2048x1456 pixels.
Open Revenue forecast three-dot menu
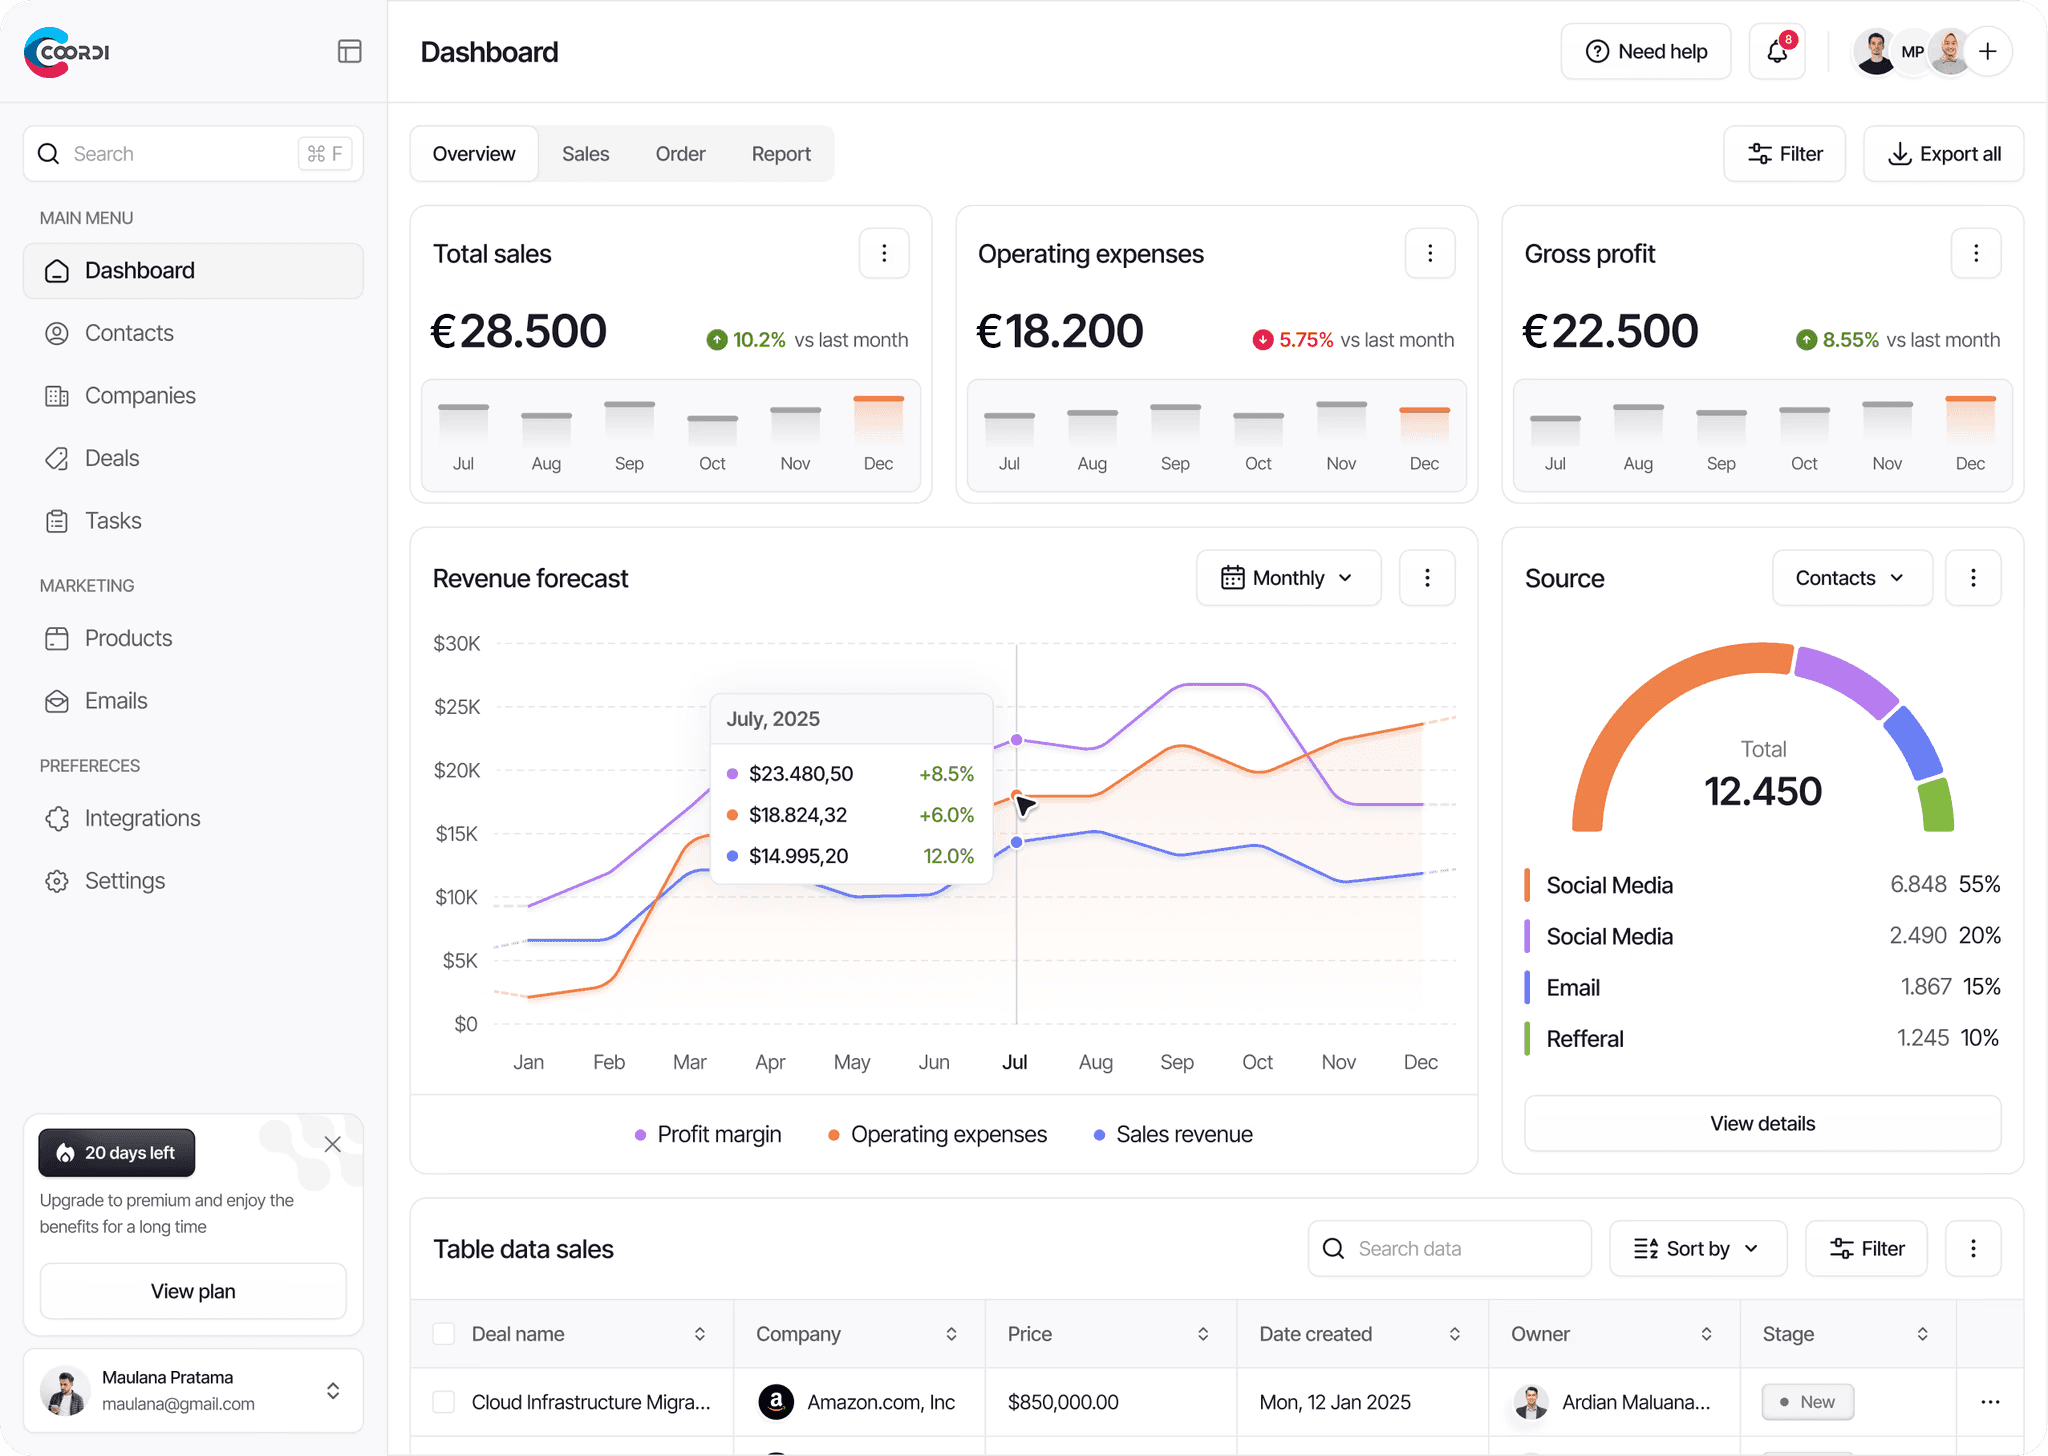click(1427, 578)
